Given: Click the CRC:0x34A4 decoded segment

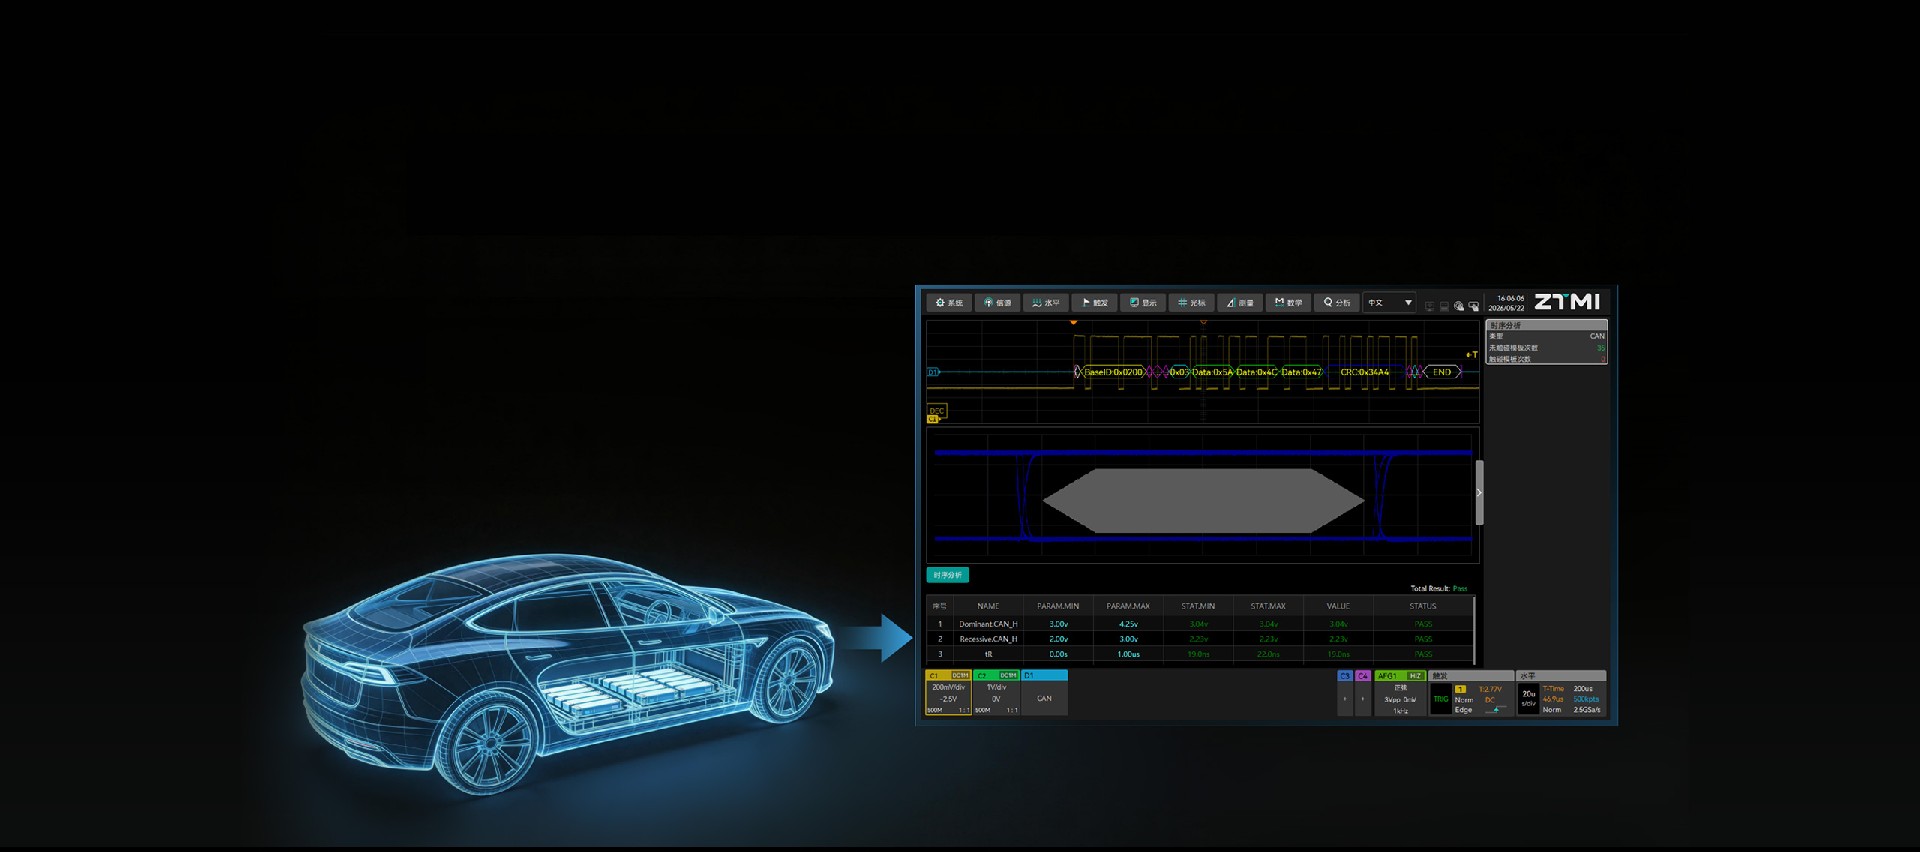Looking at the screenshot, I should pyautogui.click(x=1364, y=372).
